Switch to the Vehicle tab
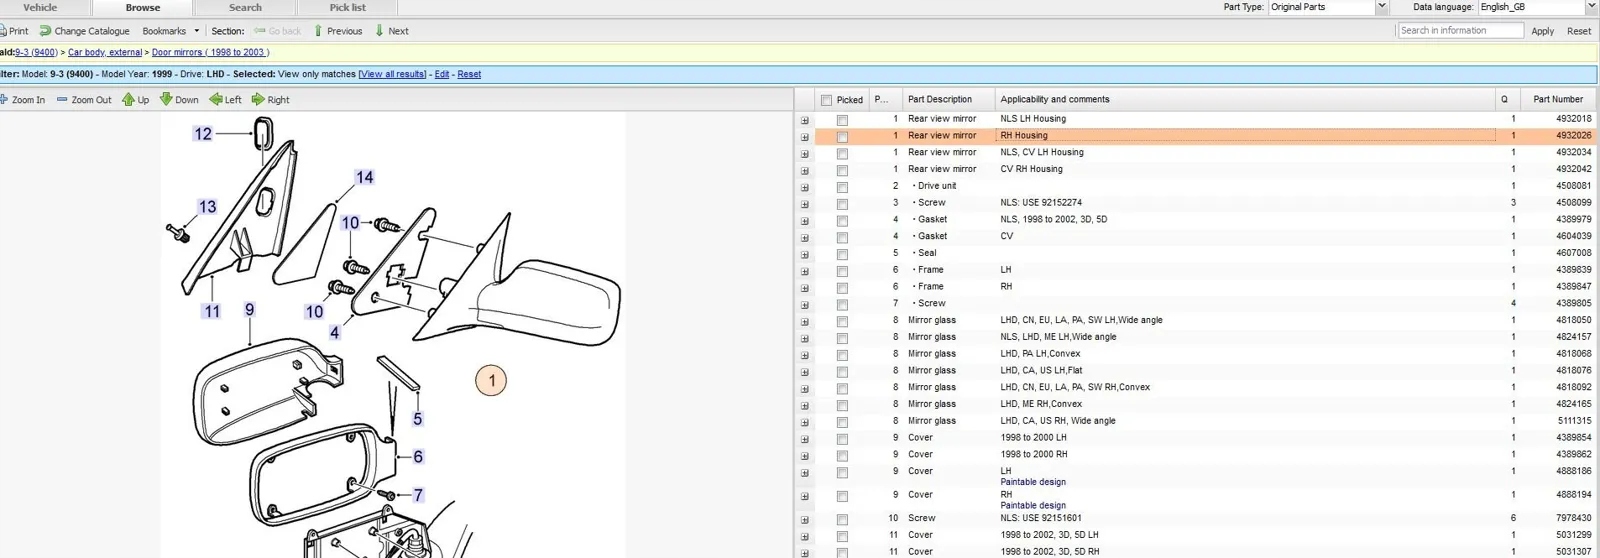1600x558 pixels. point(40,7)
